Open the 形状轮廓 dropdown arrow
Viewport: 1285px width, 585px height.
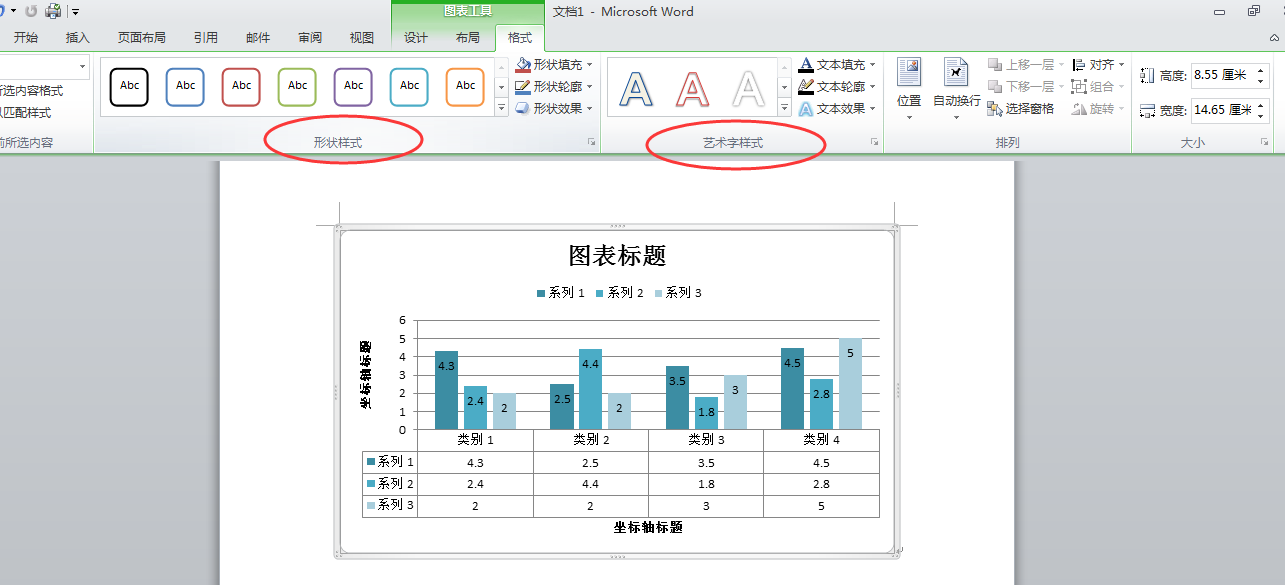[590, 87]
